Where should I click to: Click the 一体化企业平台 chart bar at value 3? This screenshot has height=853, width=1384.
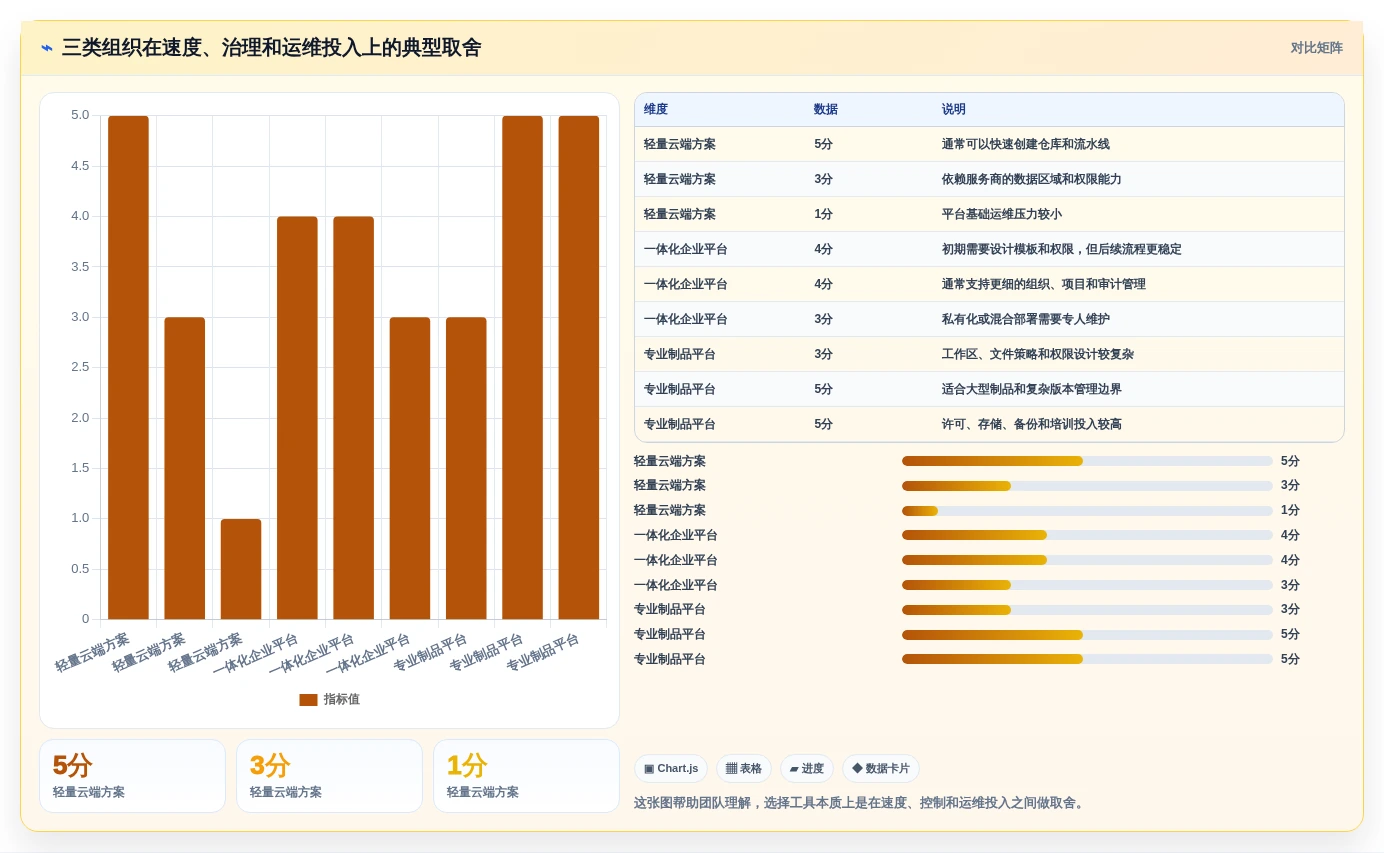click(x=410, y=468)
